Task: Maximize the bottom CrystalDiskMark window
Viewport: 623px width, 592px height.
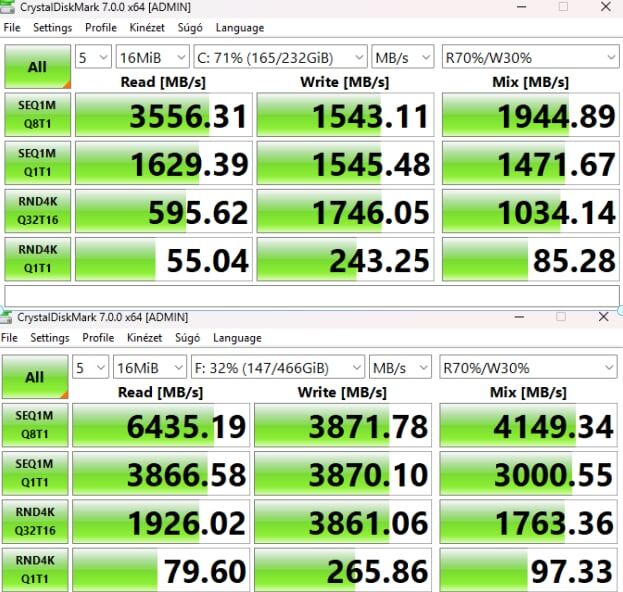Action: (x=561, y=317)
